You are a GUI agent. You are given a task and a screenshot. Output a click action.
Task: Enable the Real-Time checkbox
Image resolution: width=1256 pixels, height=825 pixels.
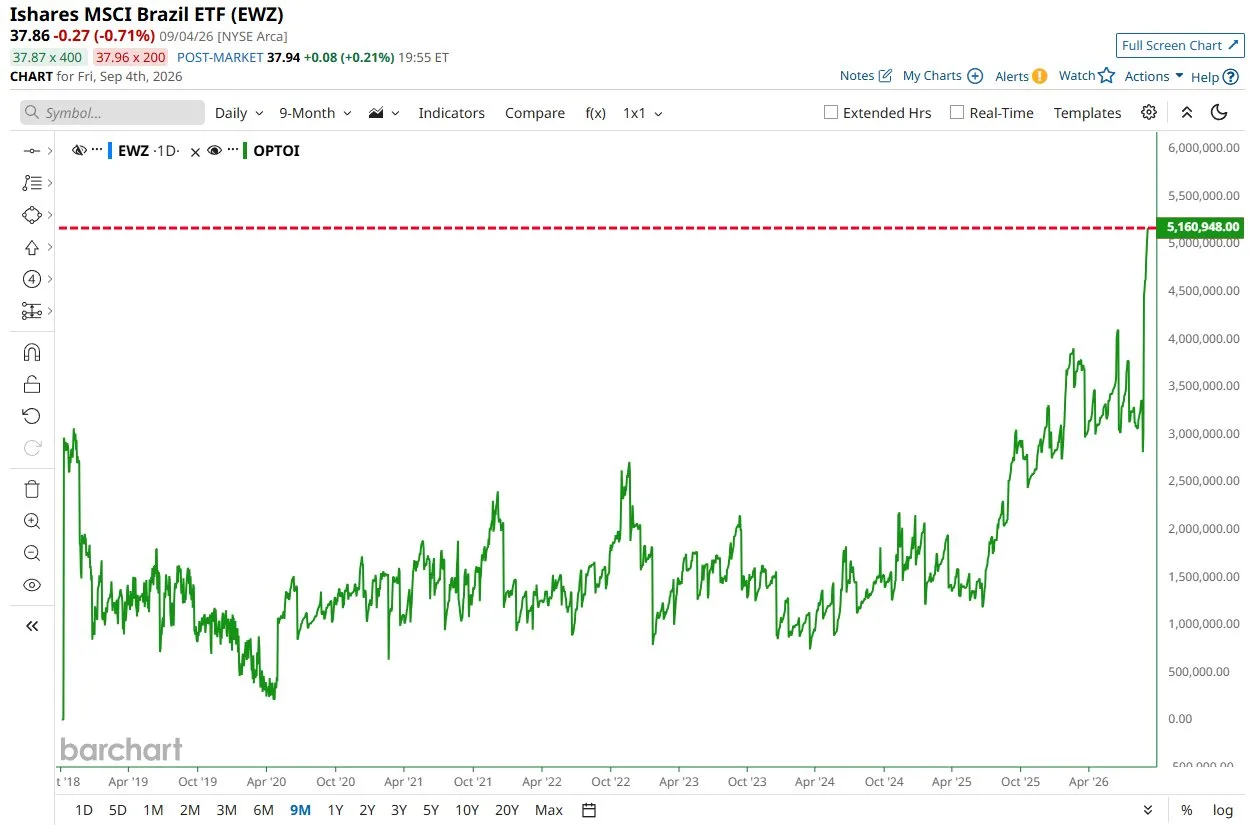tap(957, 112)
